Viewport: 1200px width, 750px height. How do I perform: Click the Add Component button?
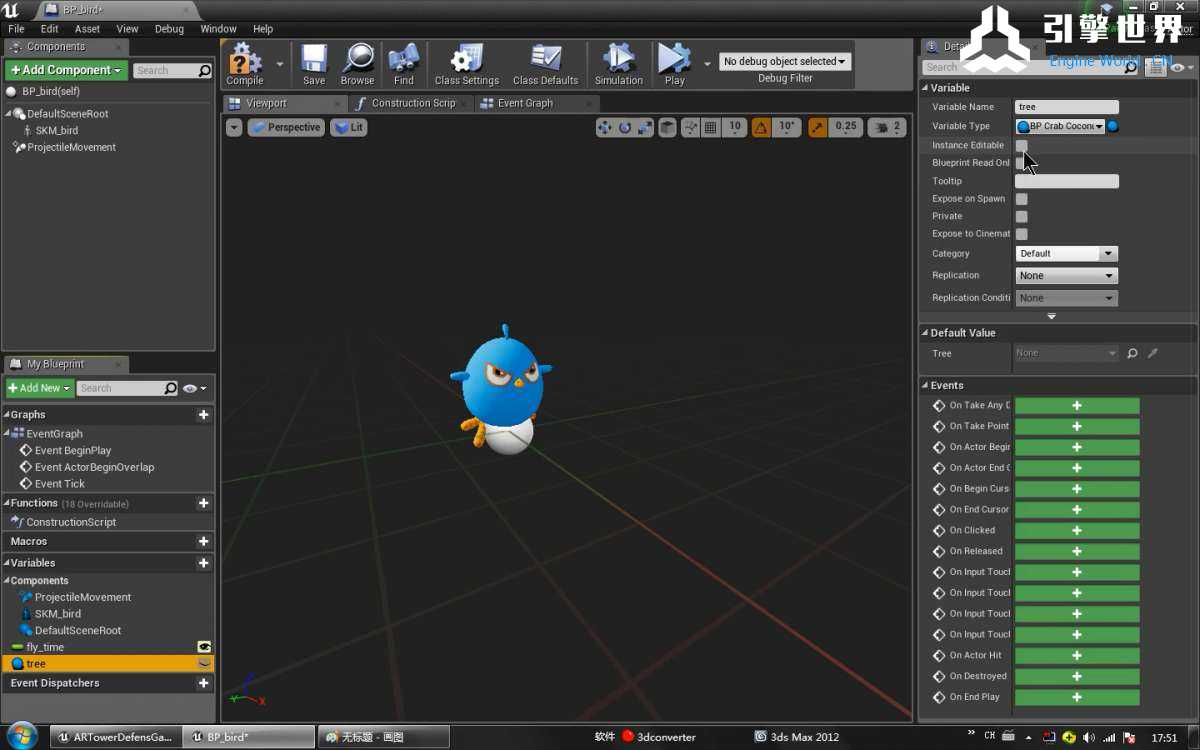click(66, 70)
